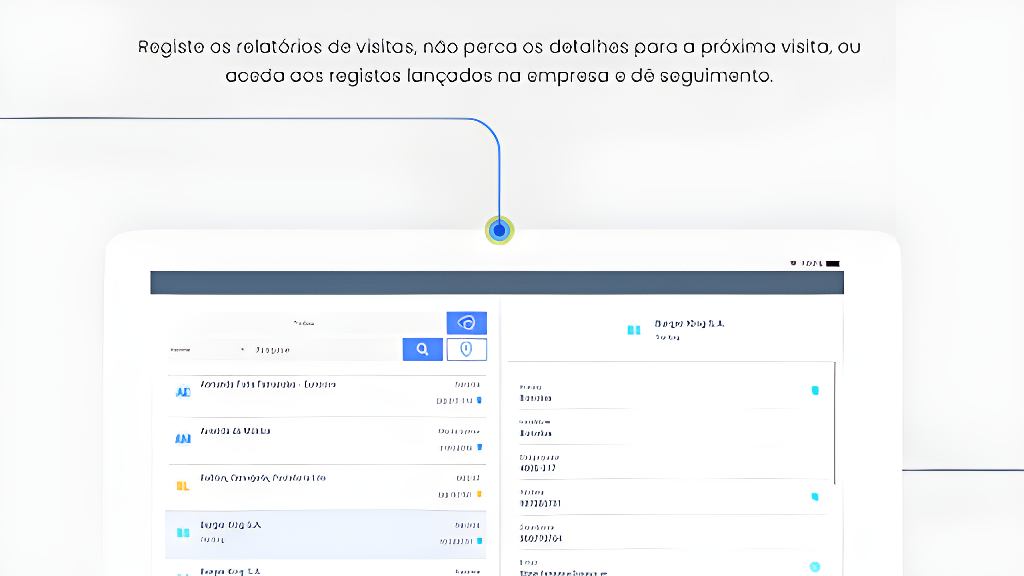Click the name text in the AD avatar row

coord(268,385)
